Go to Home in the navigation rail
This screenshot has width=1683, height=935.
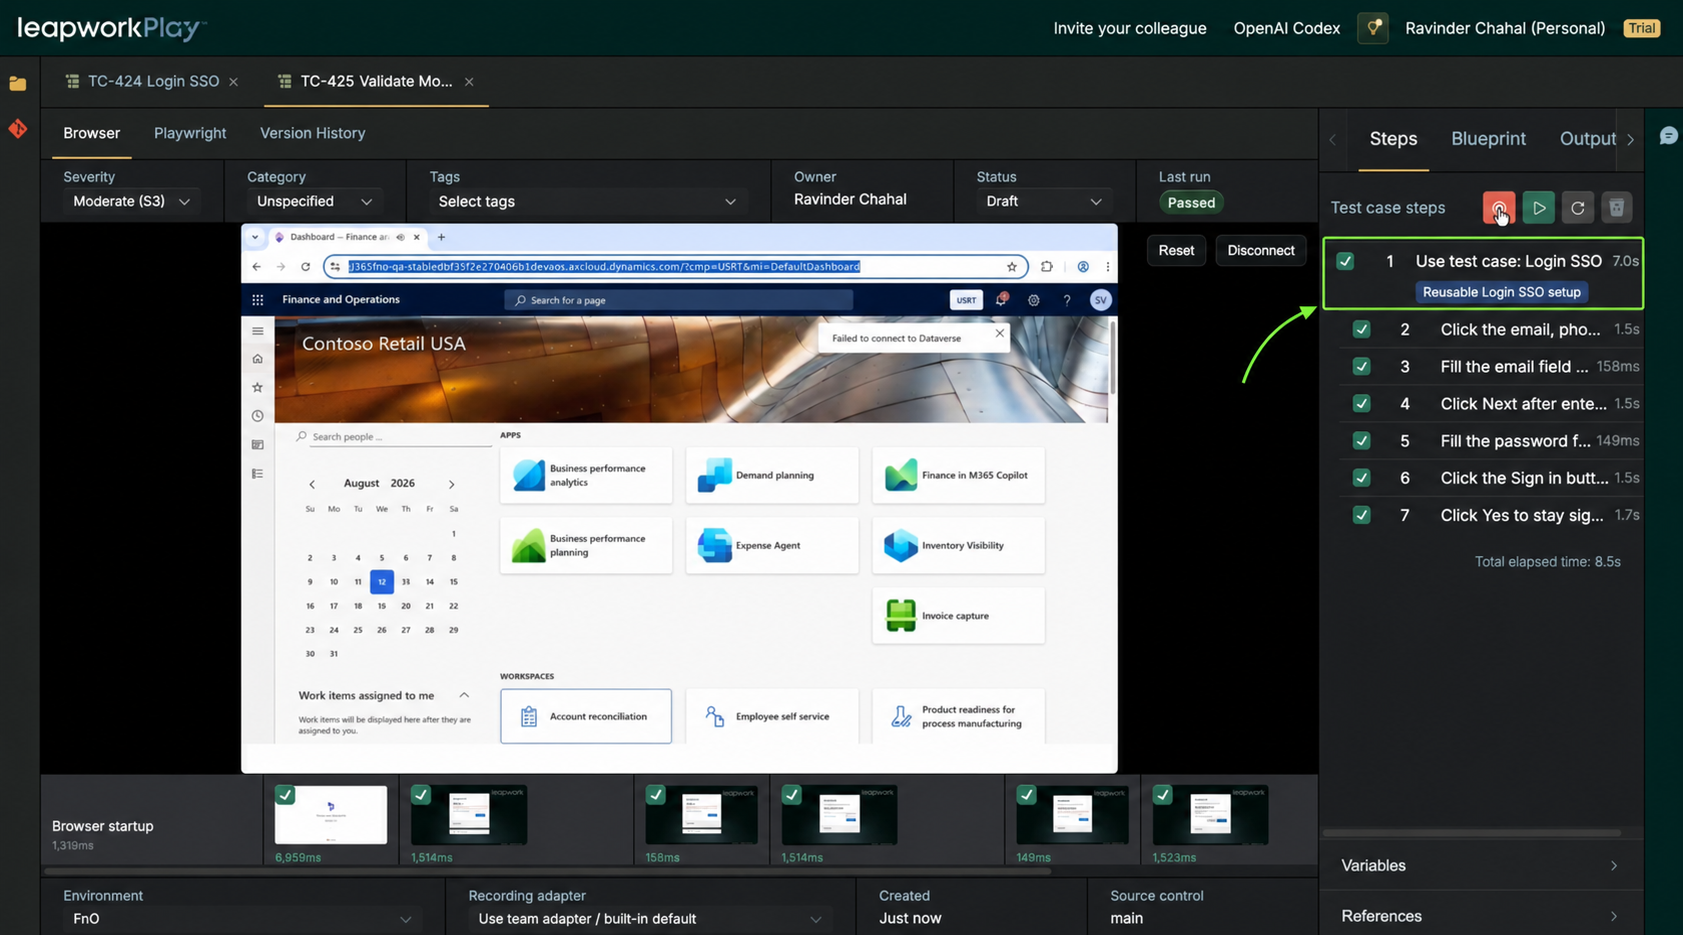click(258, 359)
